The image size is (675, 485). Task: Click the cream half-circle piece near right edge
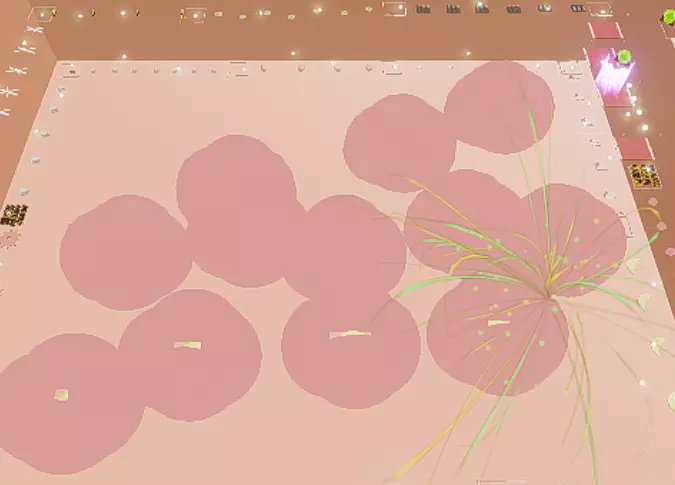point(645,301)
